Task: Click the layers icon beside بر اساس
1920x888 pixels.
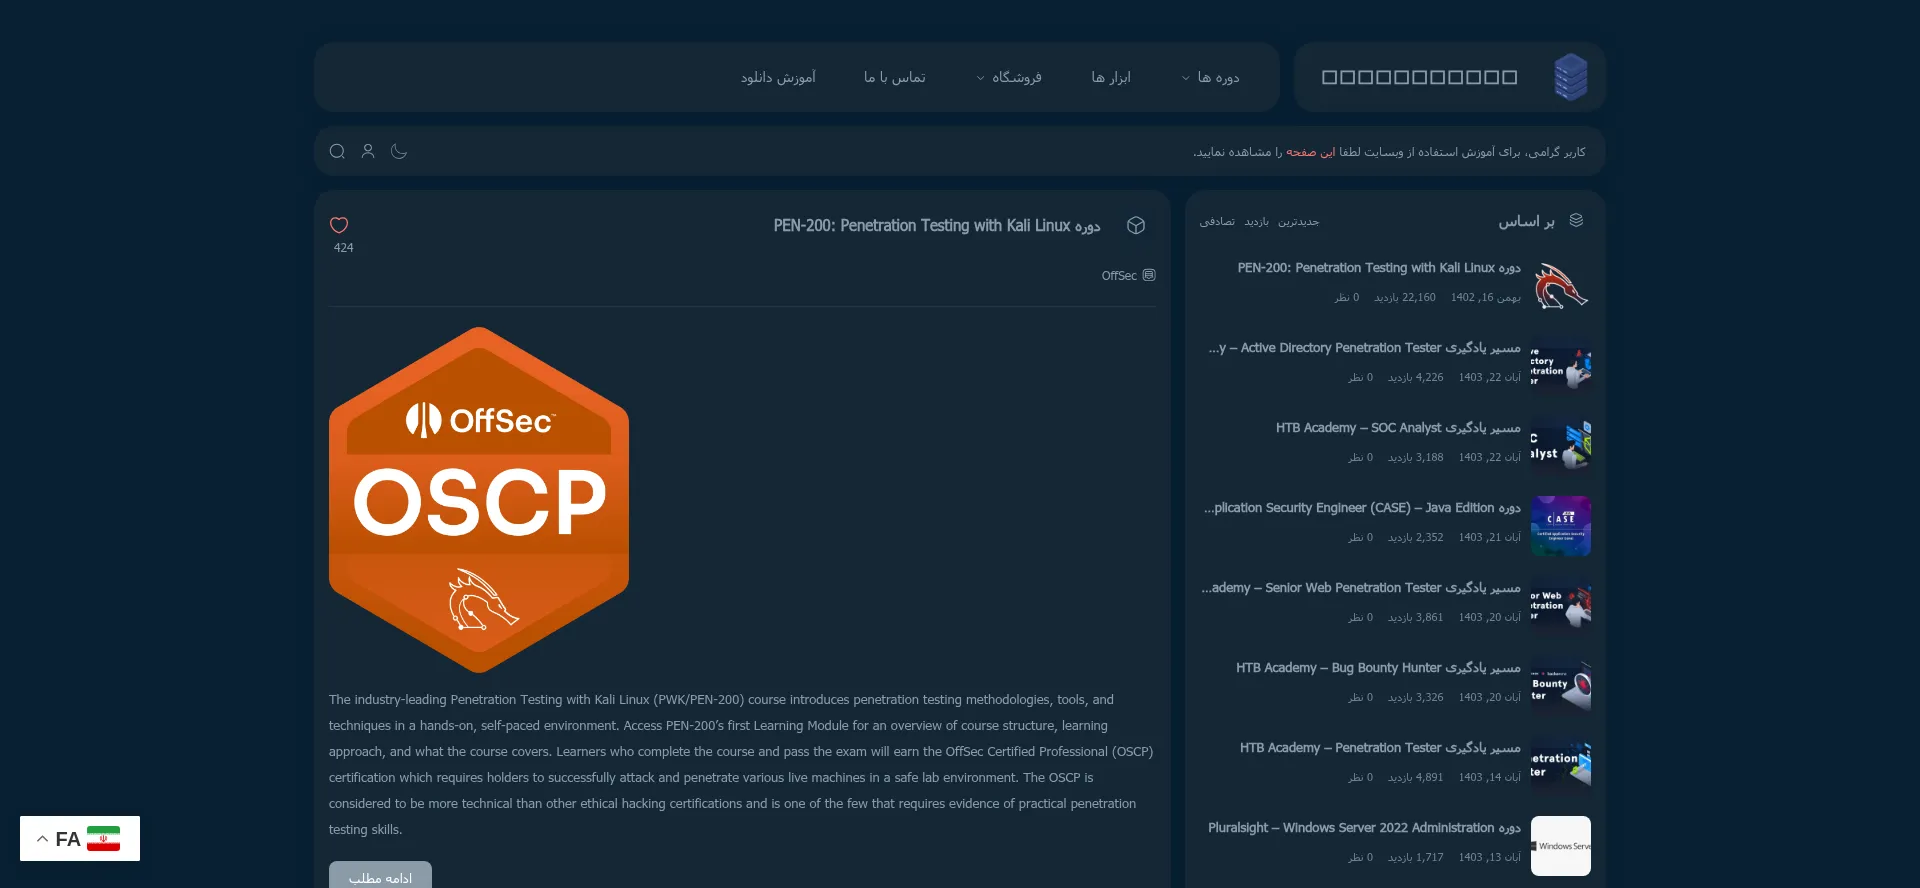Action: (x=1576, y=220)
